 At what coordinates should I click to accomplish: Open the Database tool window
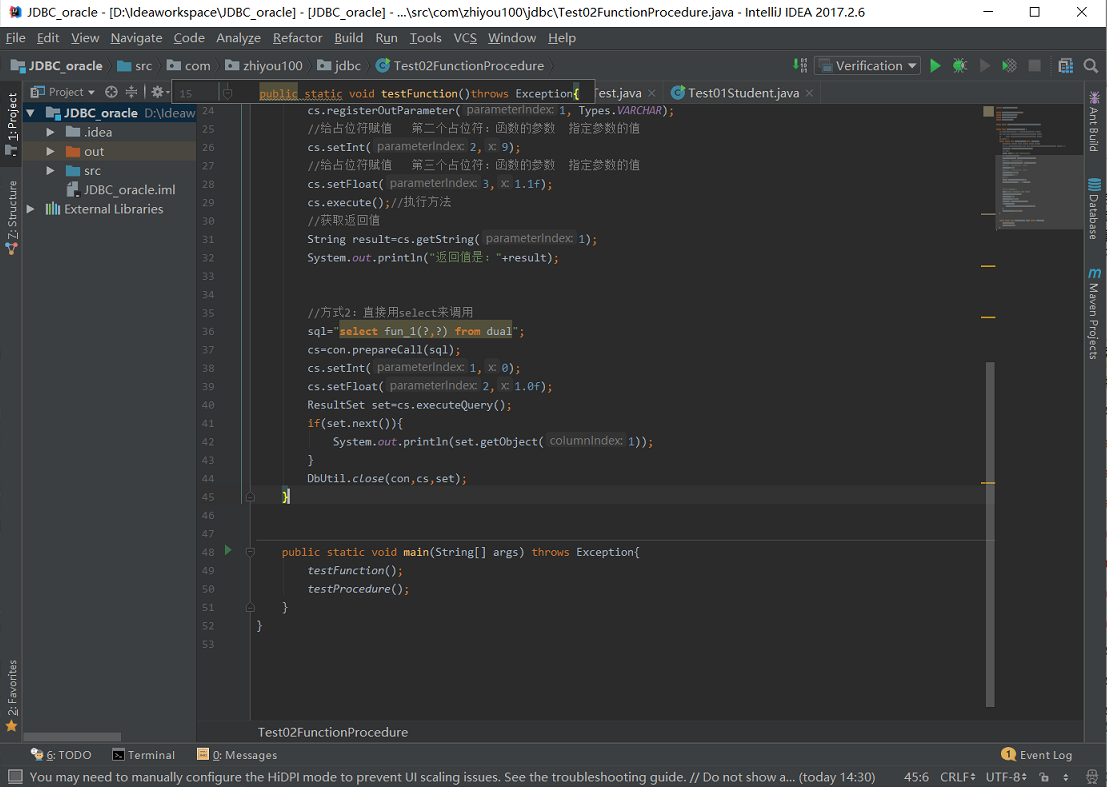tap(1094, 209)
